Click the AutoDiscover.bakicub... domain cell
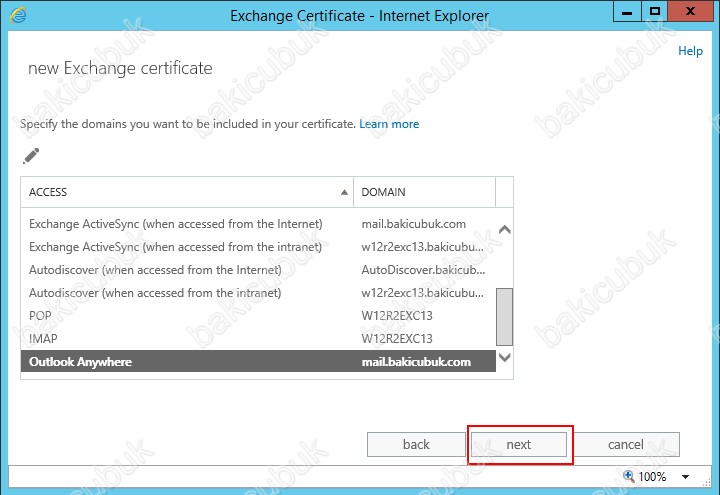This screenshot has height=495, width=720. click(423, 270)
